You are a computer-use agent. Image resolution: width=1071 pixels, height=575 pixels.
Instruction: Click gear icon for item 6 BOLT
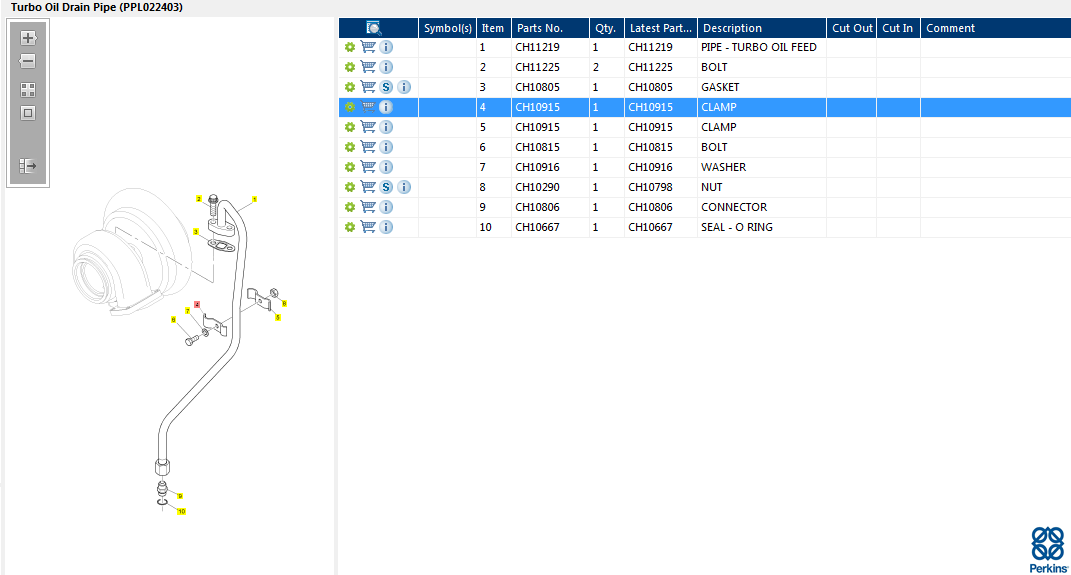pyautogui.click(x=350, y=147)
